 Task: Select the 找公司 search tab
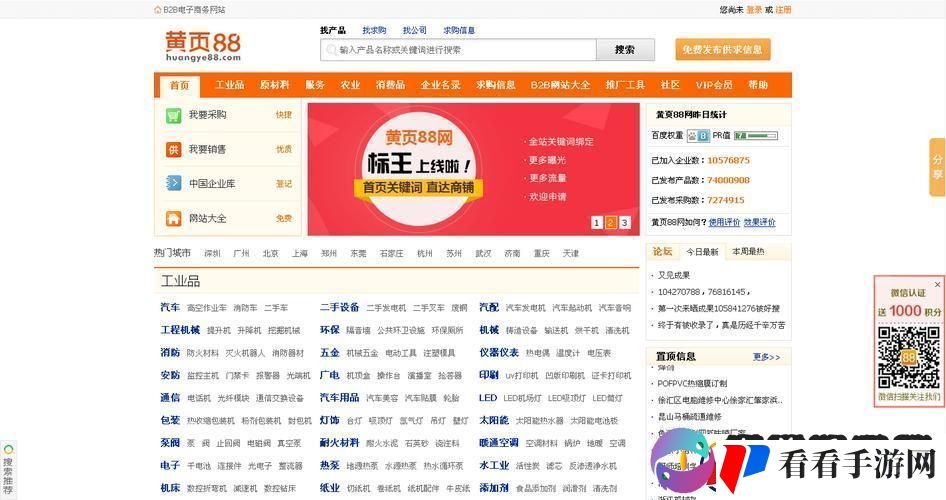click(414, 30)
